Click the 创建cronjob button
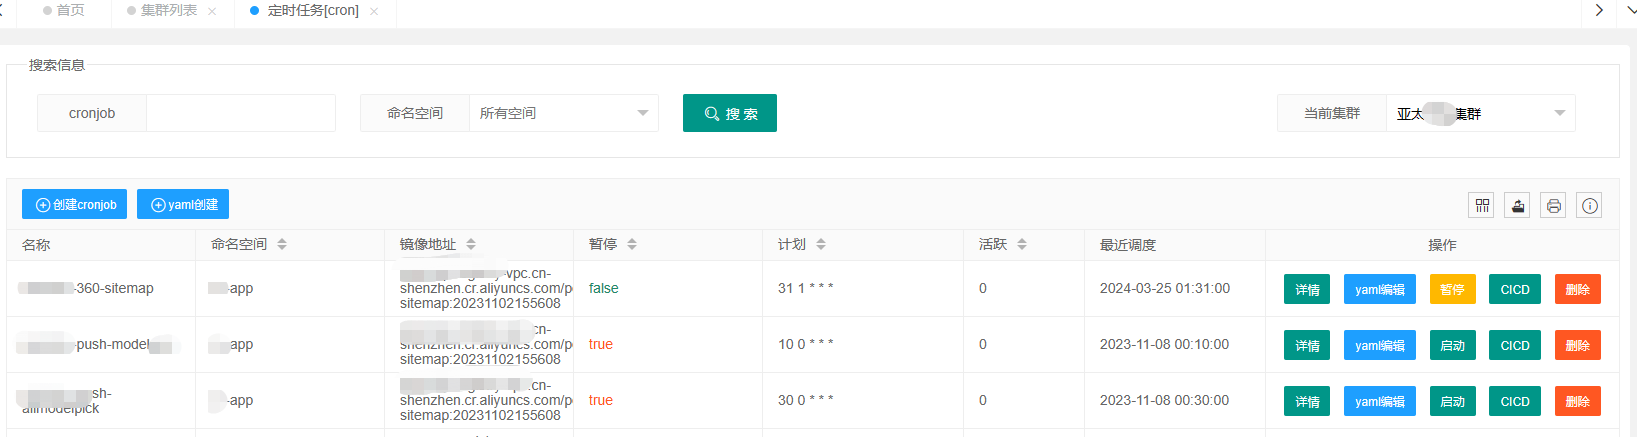 click(x=75, y=204)
